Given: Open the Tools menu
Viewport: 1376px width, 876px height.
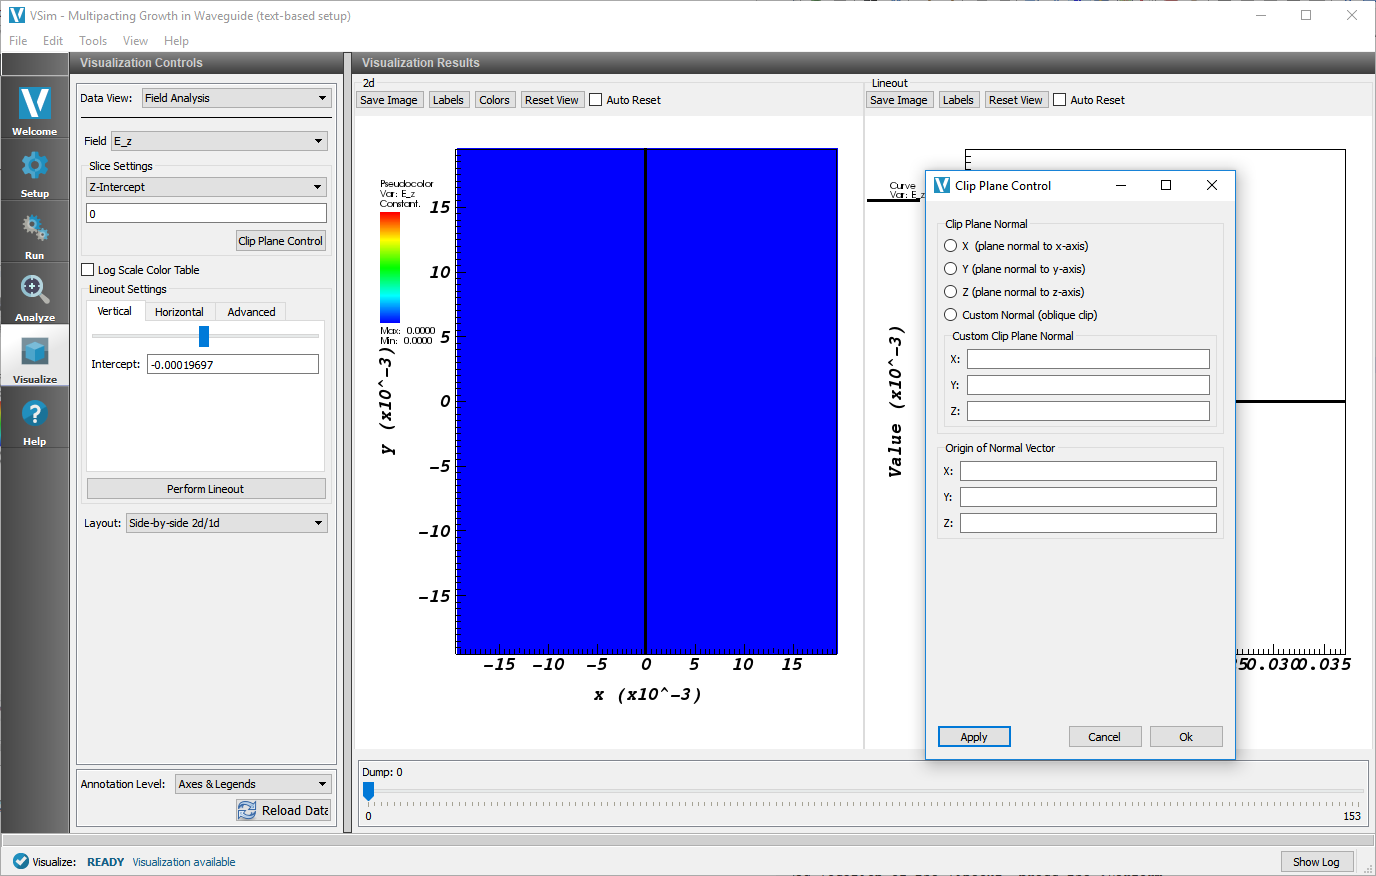Looking at the screenshot, I should coord(93,41).
